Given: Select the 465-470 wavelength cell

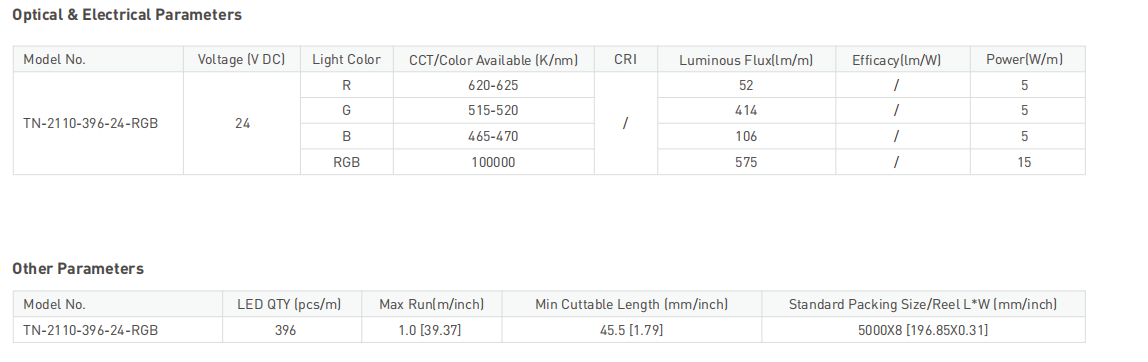Looking at the screenshot, I should point(493,136).
